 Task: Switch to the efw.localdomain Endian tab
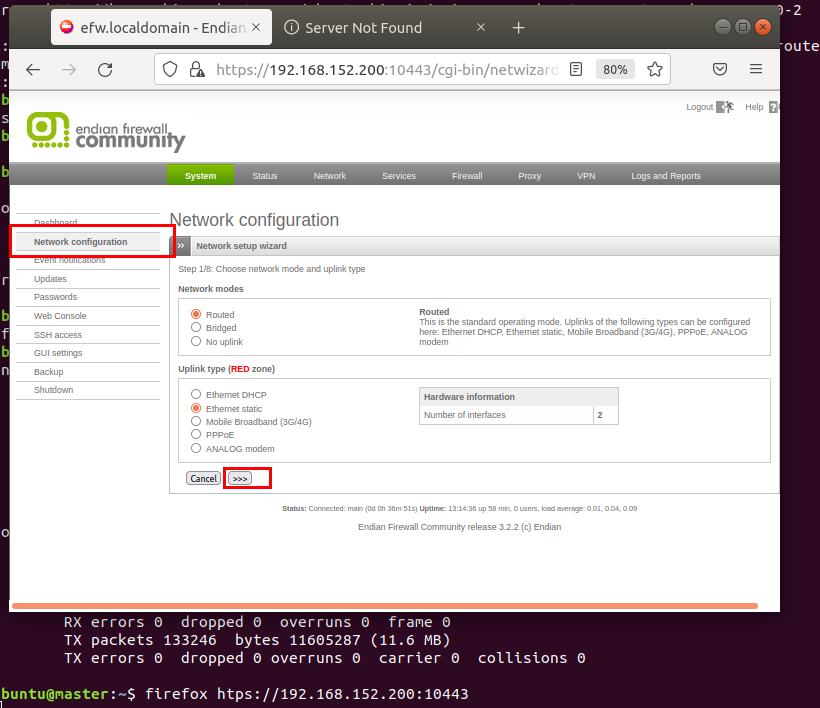[x=161, y=27]
